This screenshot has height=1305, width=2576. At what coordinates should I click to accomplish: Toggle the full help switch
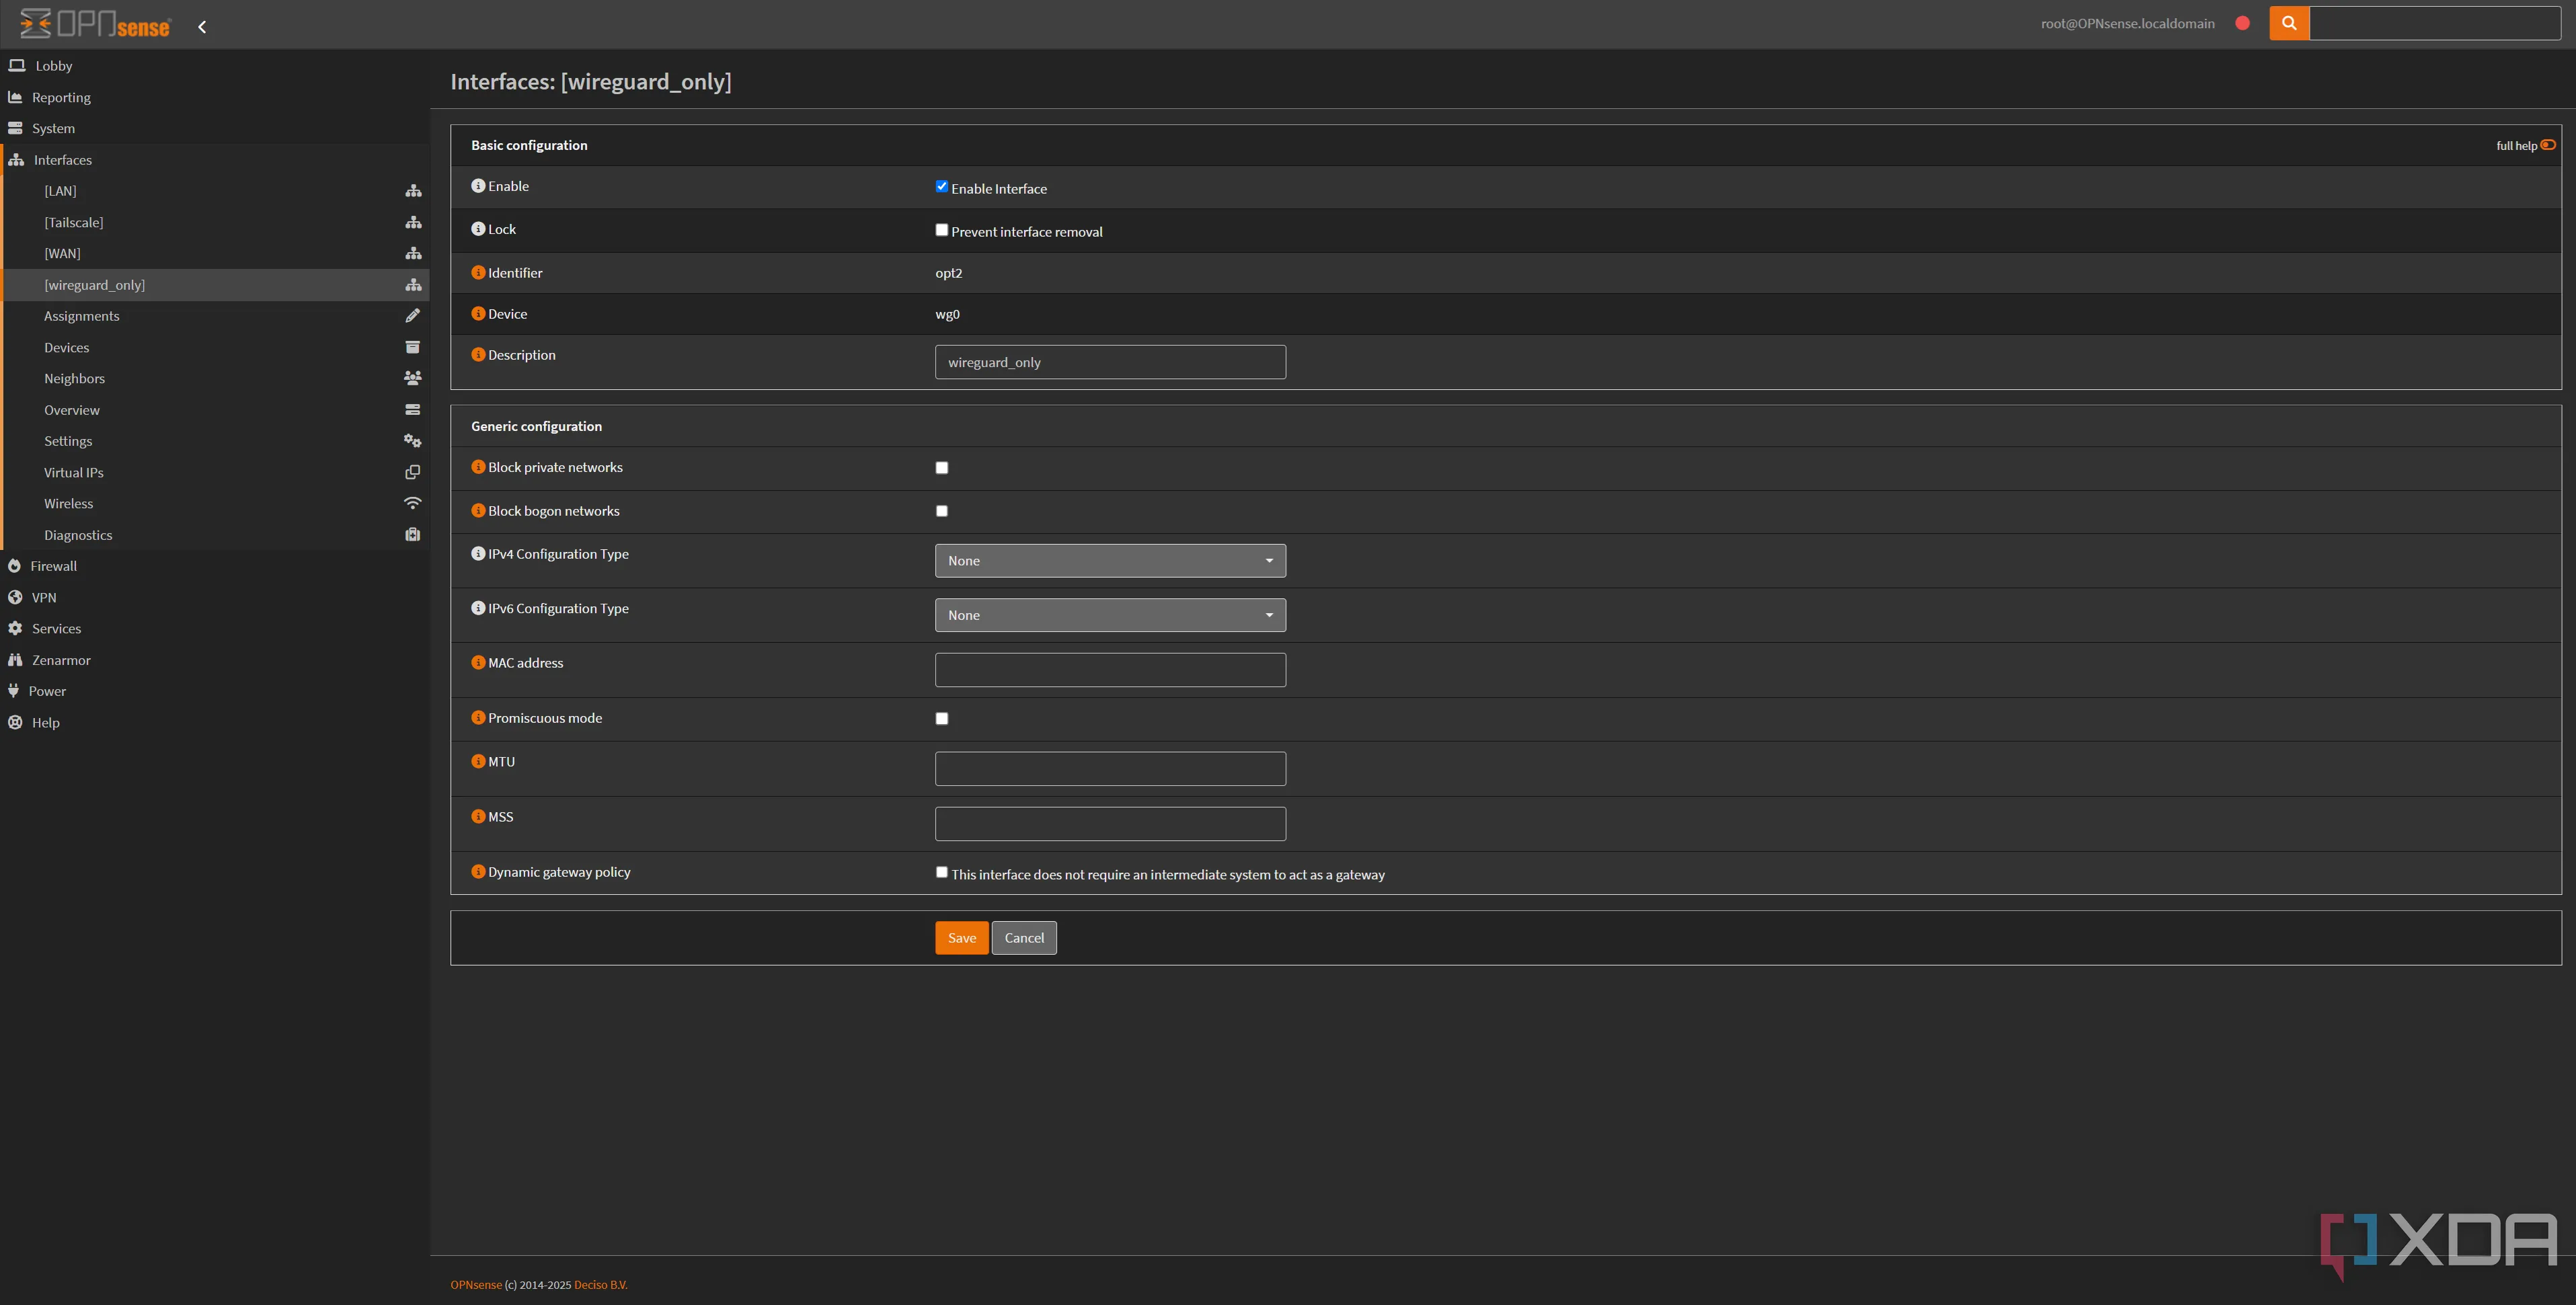(2547, 145)
